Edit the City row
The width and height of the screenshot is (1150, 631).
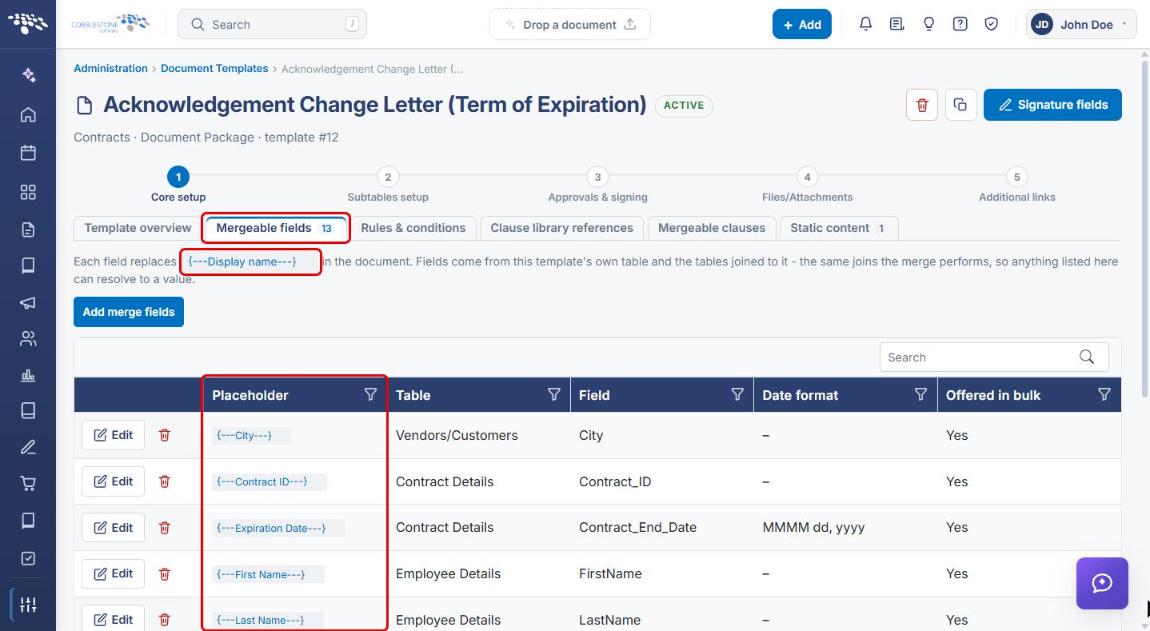click(x=113, y=435)
